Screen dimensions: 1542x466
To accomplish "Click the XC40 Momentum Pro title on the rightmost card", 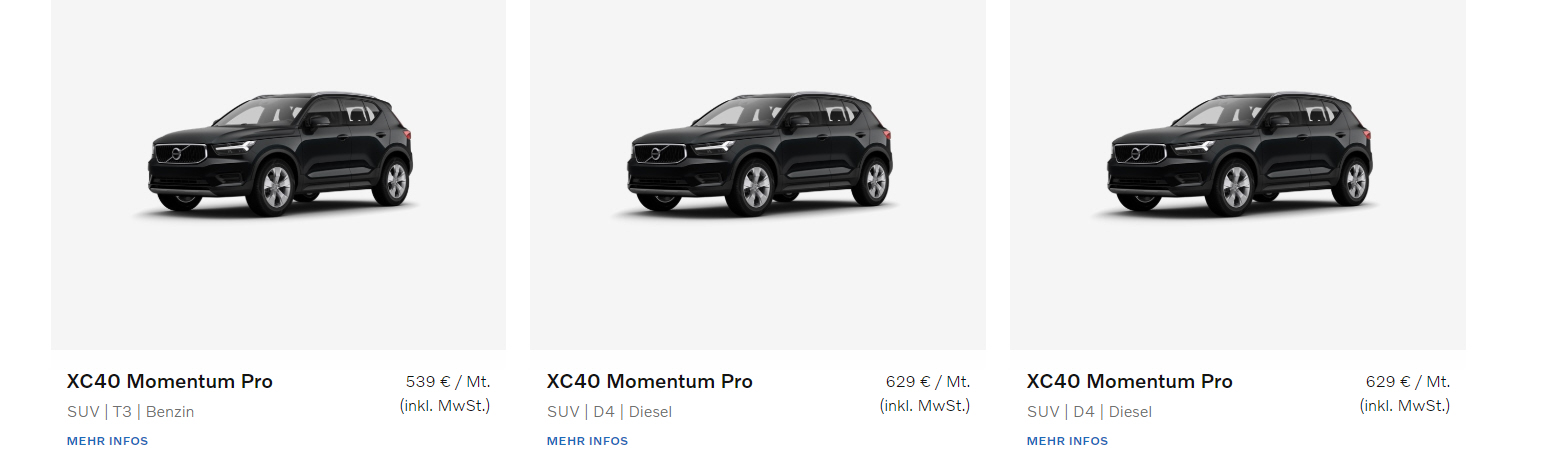I will 1130,381.
